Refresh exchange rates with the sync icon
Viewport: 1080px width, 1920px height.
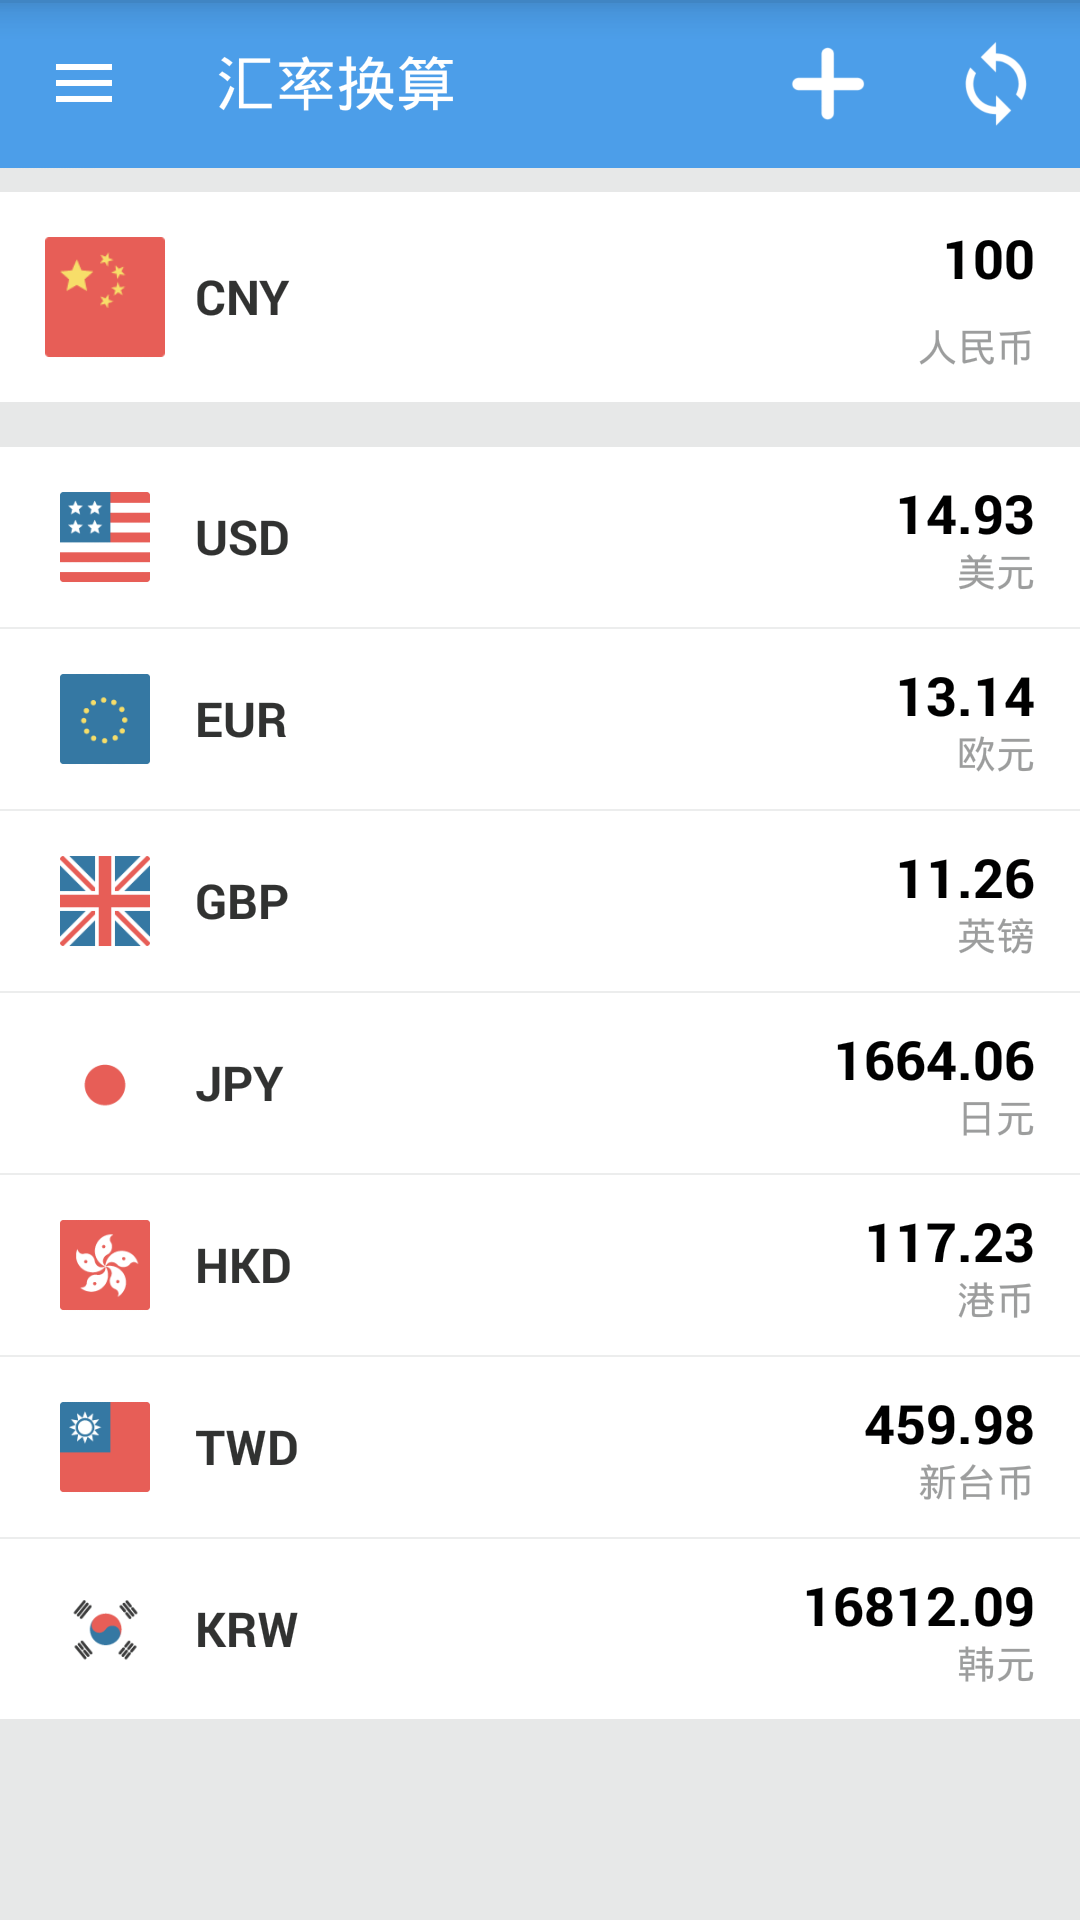click(x=996, y=84)
